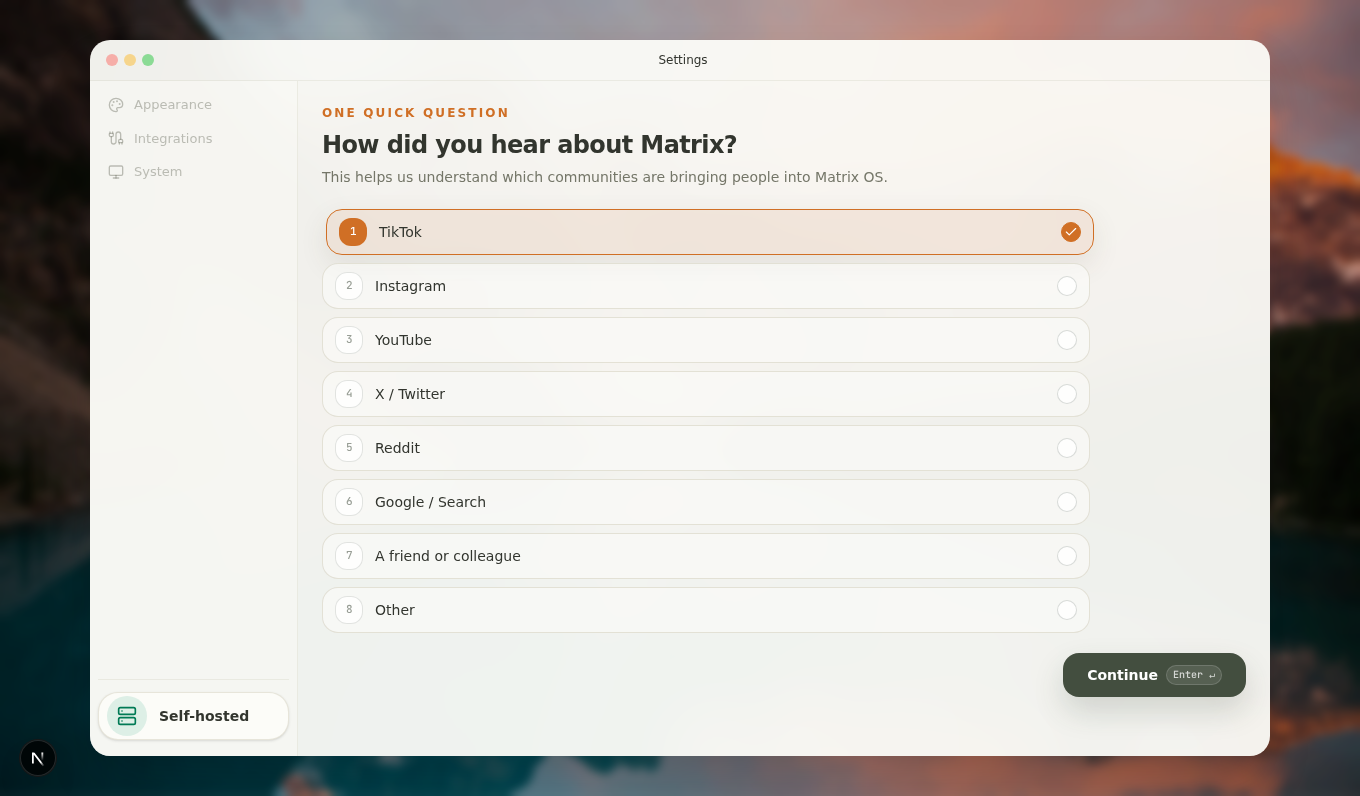Image resolution: width=1360 pixels, height=796 pixels.
Task: Click the 'TikTok' option label
Action: point(400,232)
